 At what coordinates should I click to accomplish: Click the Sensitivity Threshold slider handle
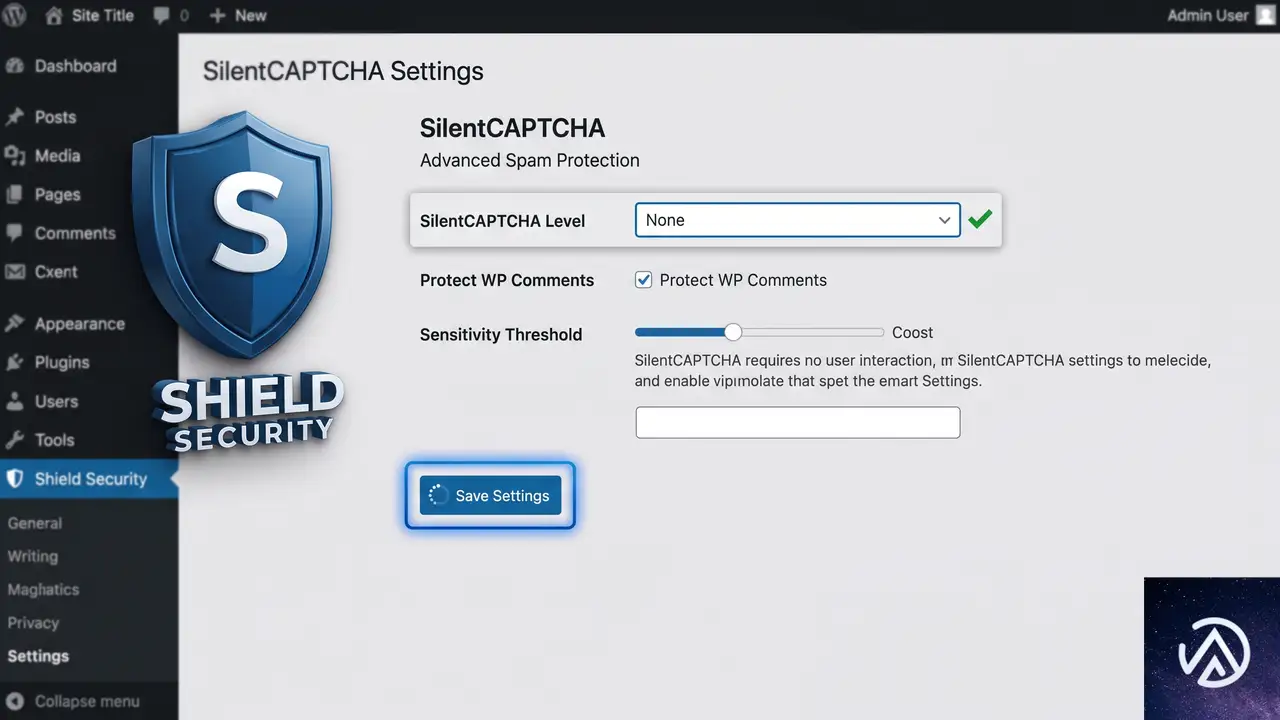[733, 332]
